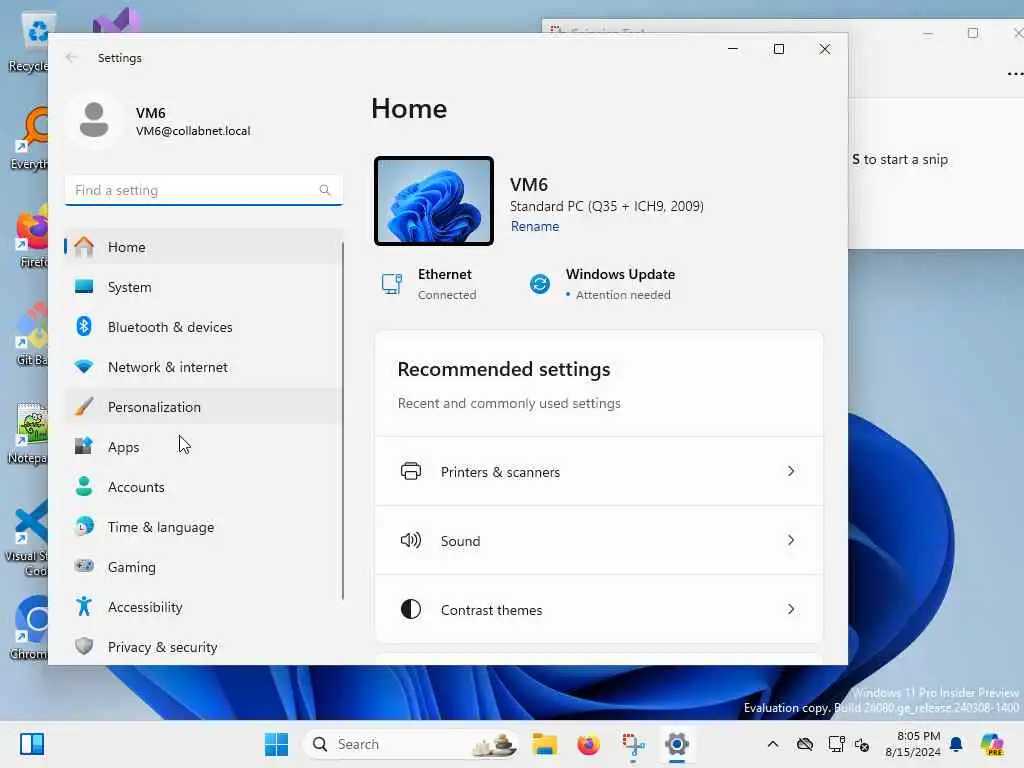Click the desktop wallpaper thumbnail

pyautogui.click(x=434, y=201)
